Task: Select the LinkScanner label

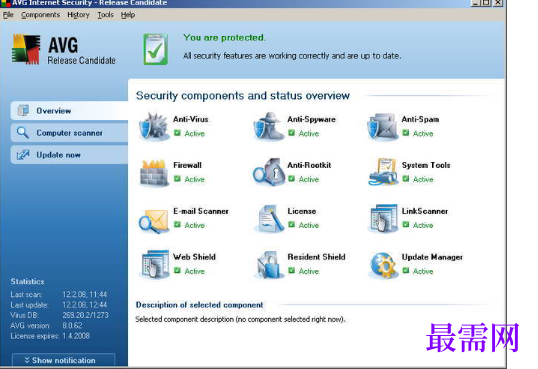Action: [425, 211]
